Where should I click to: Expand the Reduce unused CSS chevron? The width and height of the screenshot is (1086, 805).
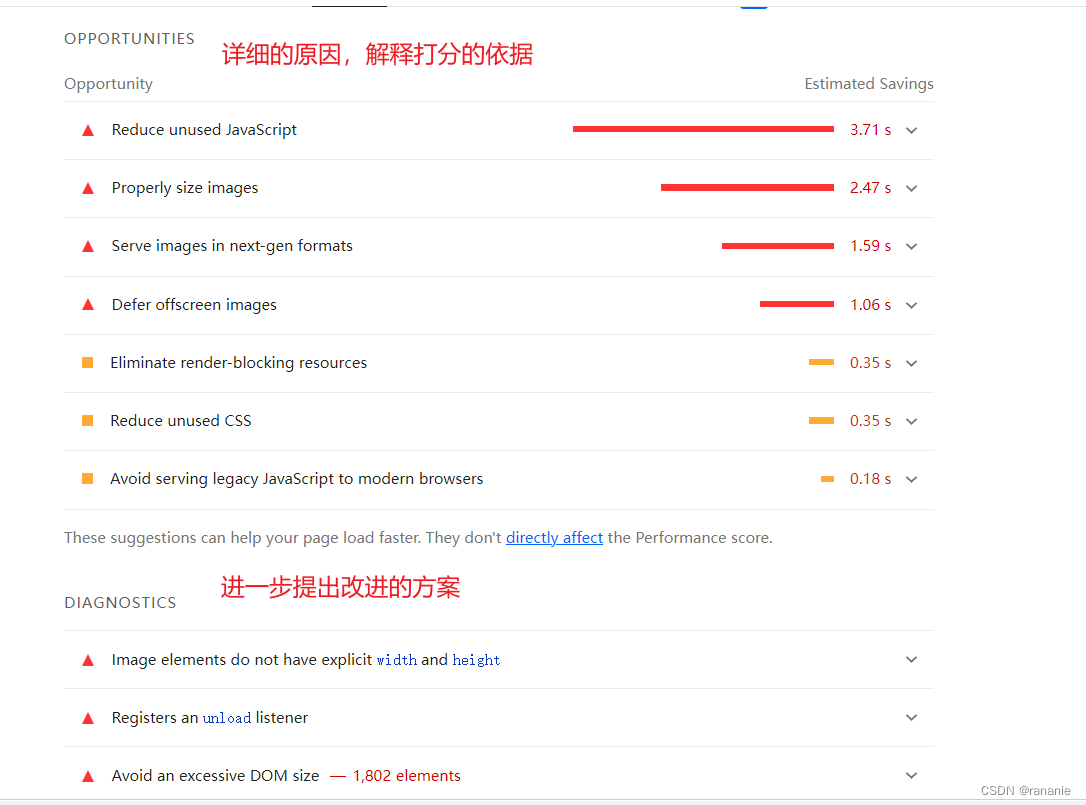tap(911, 421)
